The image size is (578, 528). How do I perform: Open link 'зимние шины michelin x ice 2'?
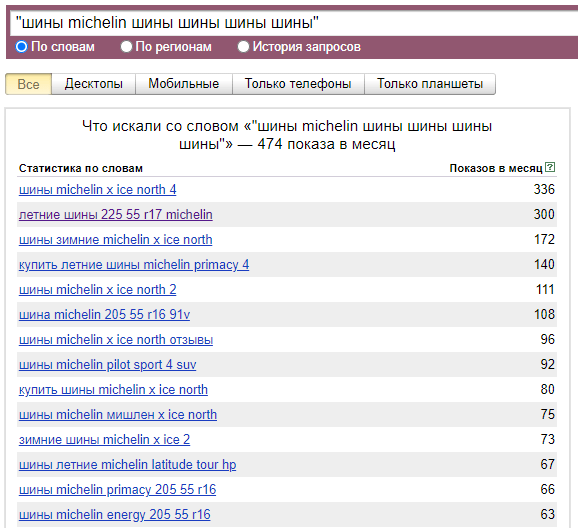coord(104,440)
